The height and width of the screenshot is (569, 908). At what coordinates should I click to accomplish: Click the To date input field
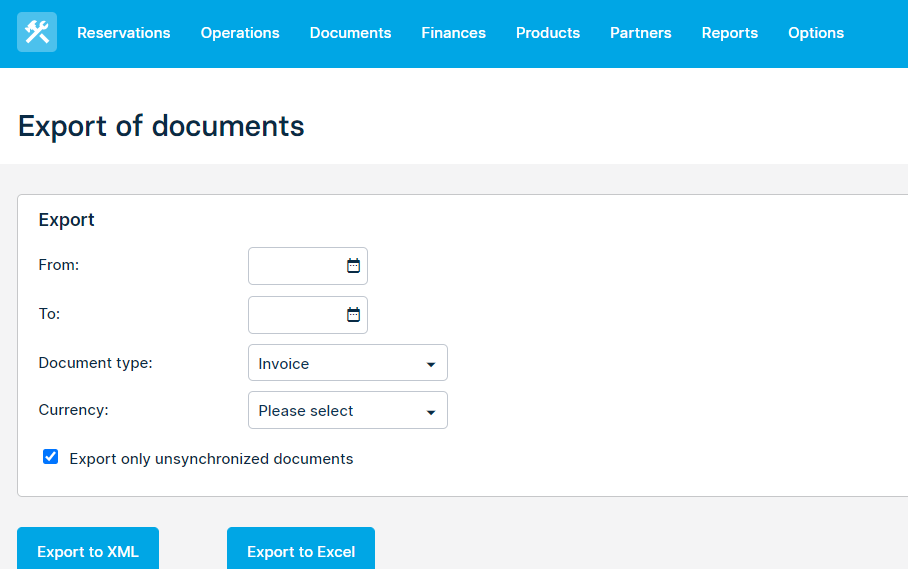(307, 315)
